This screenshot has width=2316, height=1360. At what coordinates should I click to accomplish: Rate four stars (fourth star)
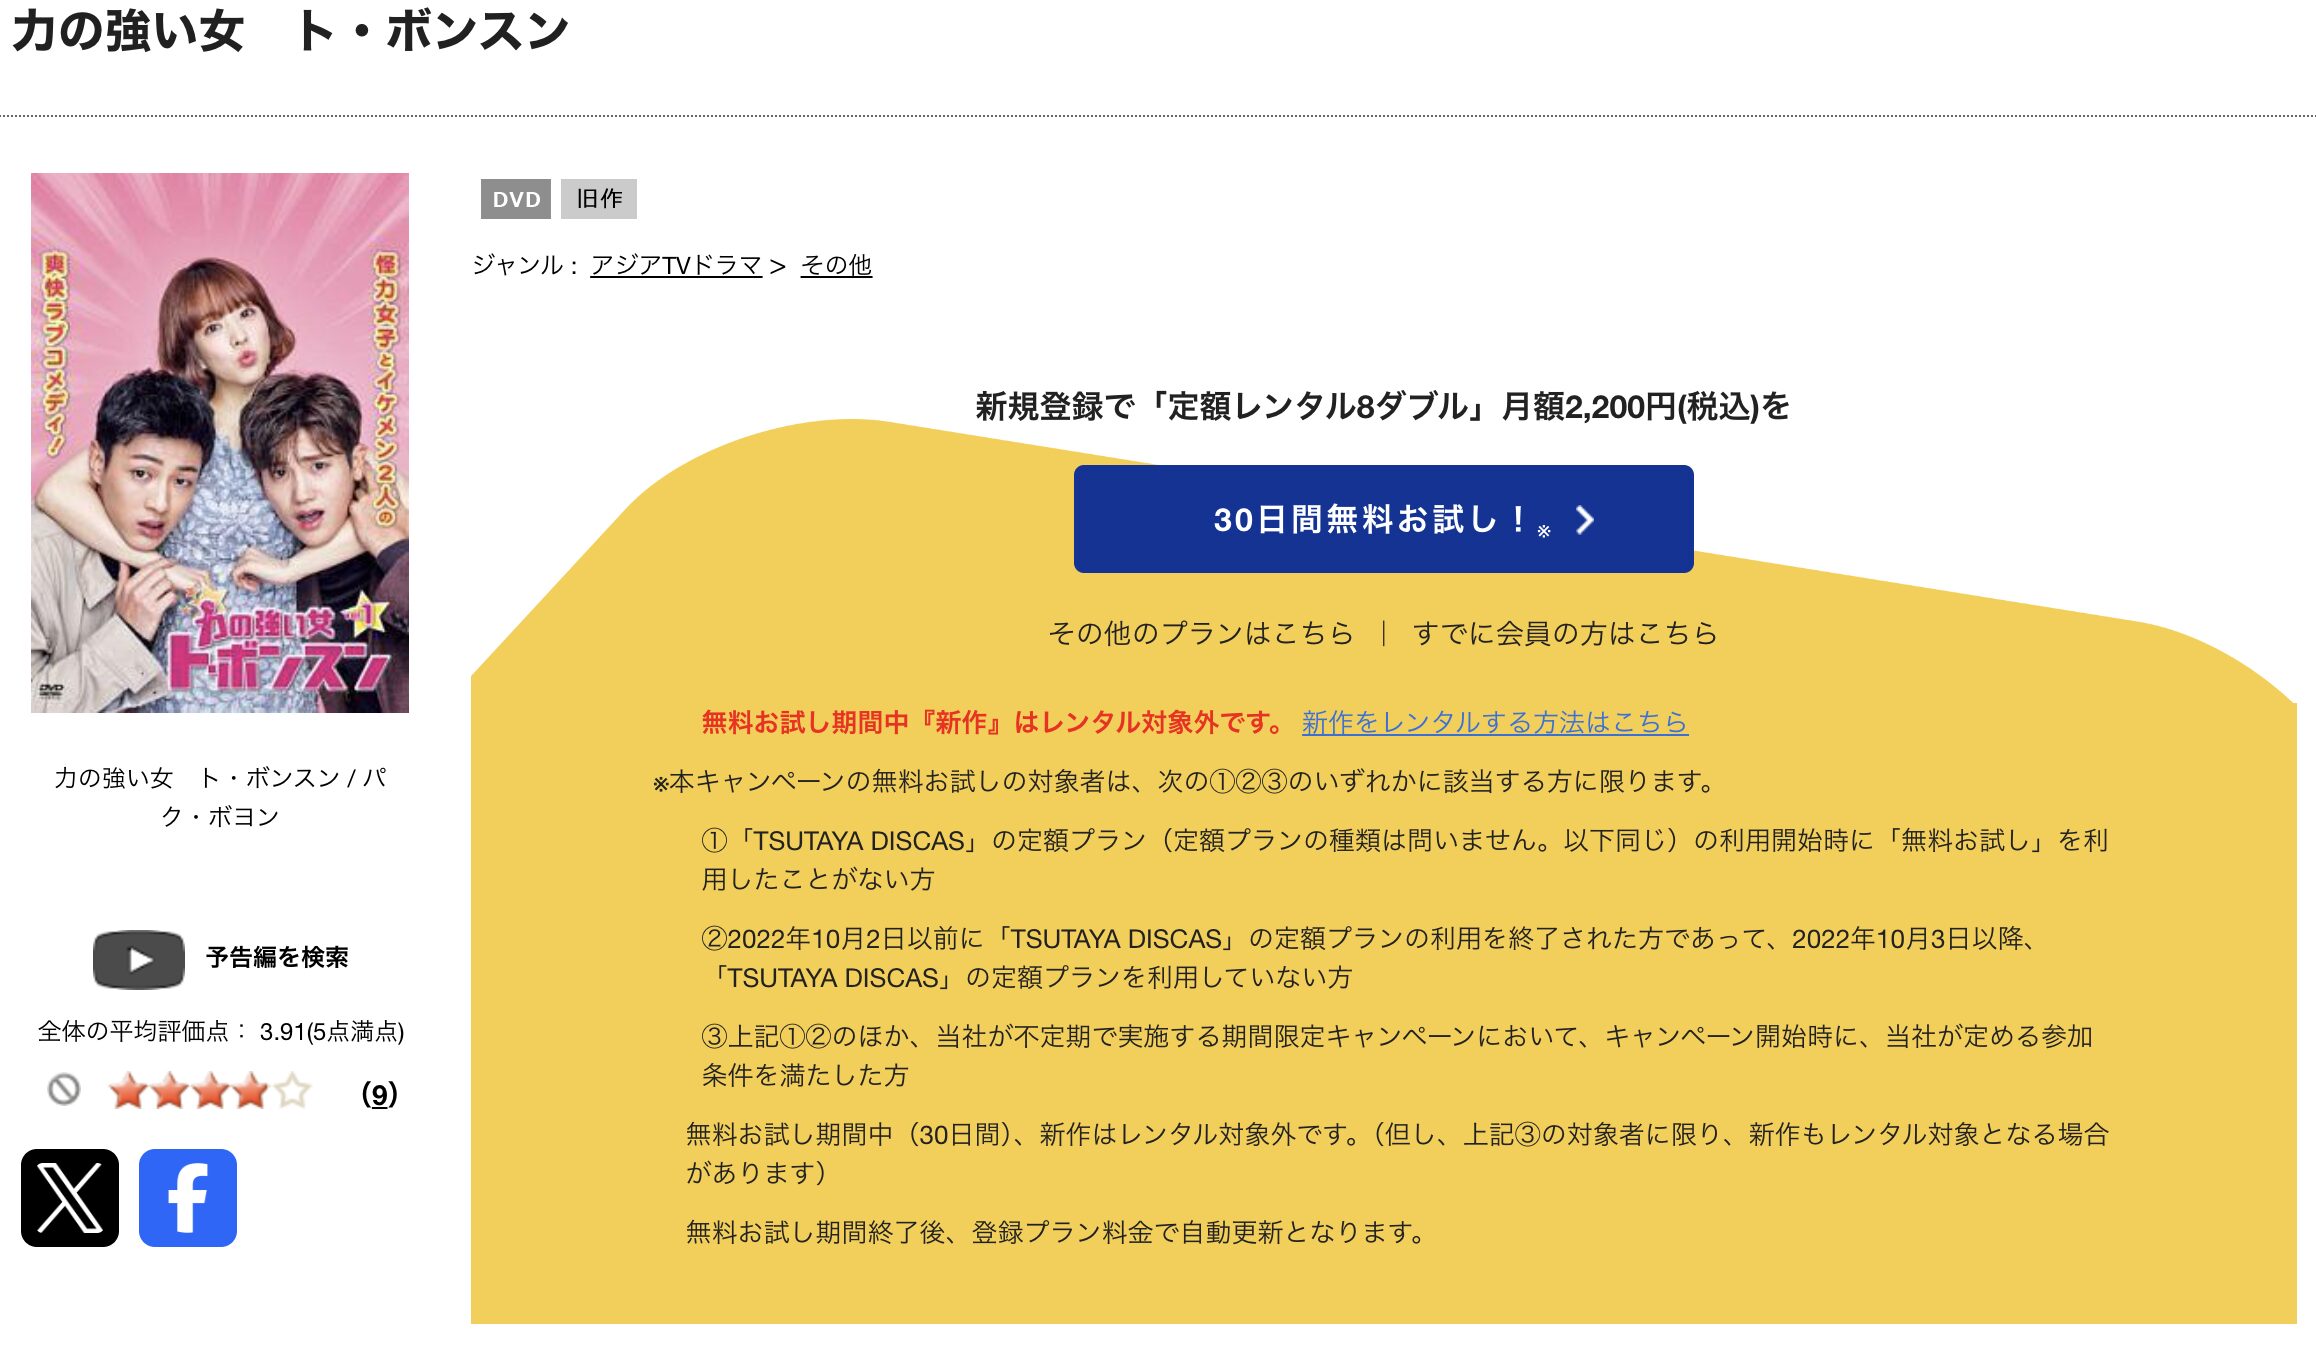(x=250, y=1091)
